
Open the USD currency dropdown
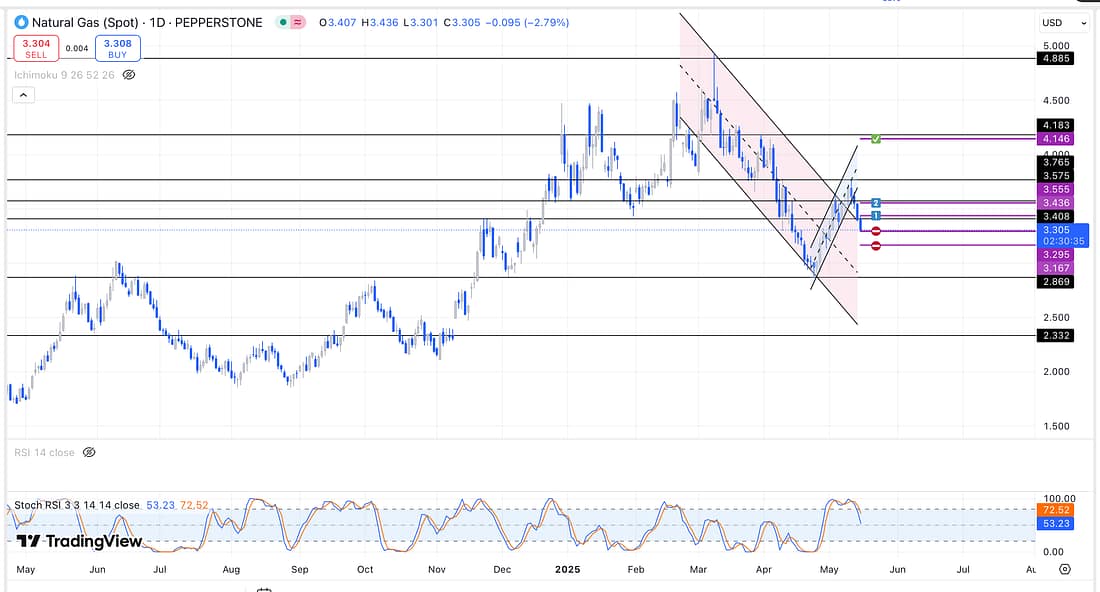tap(1064, 23)
